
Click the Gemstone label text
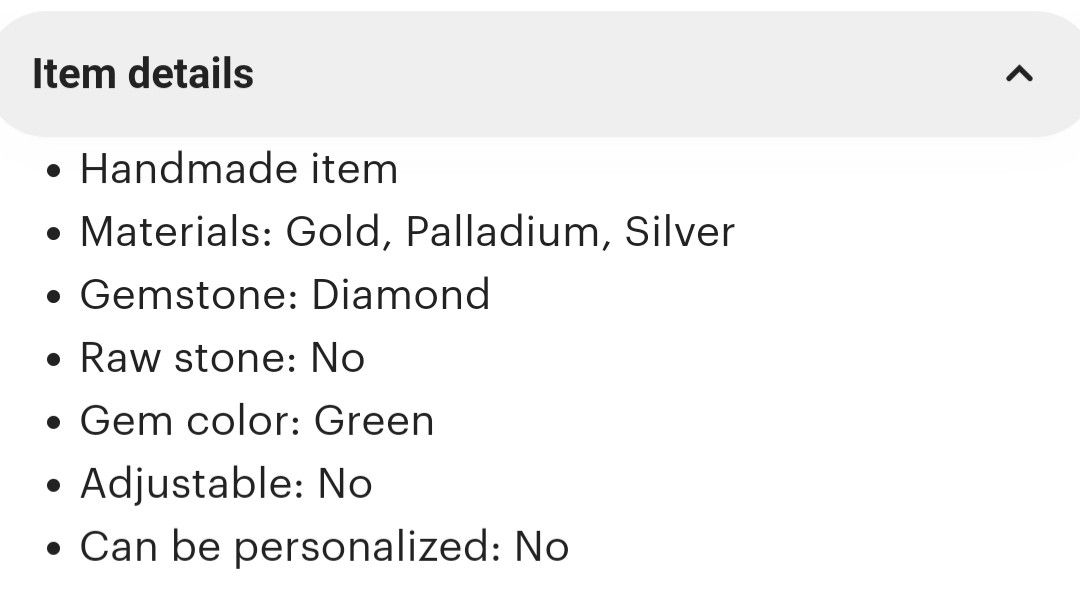pos(189,295)
